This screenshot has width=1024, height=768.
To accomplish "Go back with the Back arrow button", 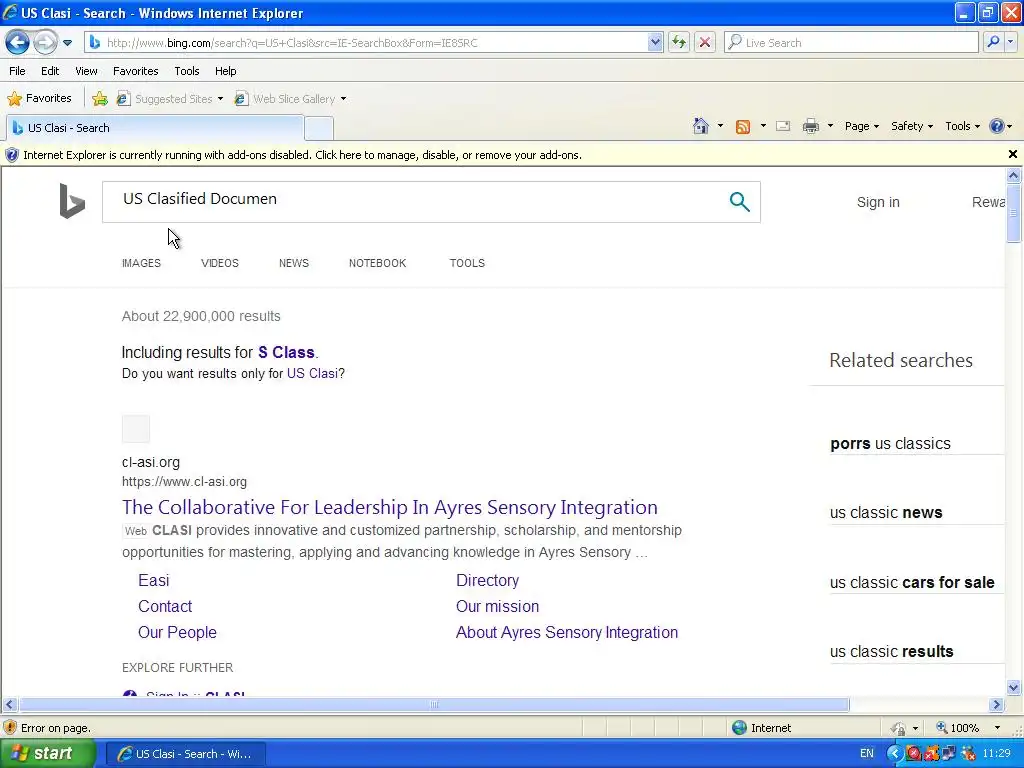I will (x=18, y=42).
